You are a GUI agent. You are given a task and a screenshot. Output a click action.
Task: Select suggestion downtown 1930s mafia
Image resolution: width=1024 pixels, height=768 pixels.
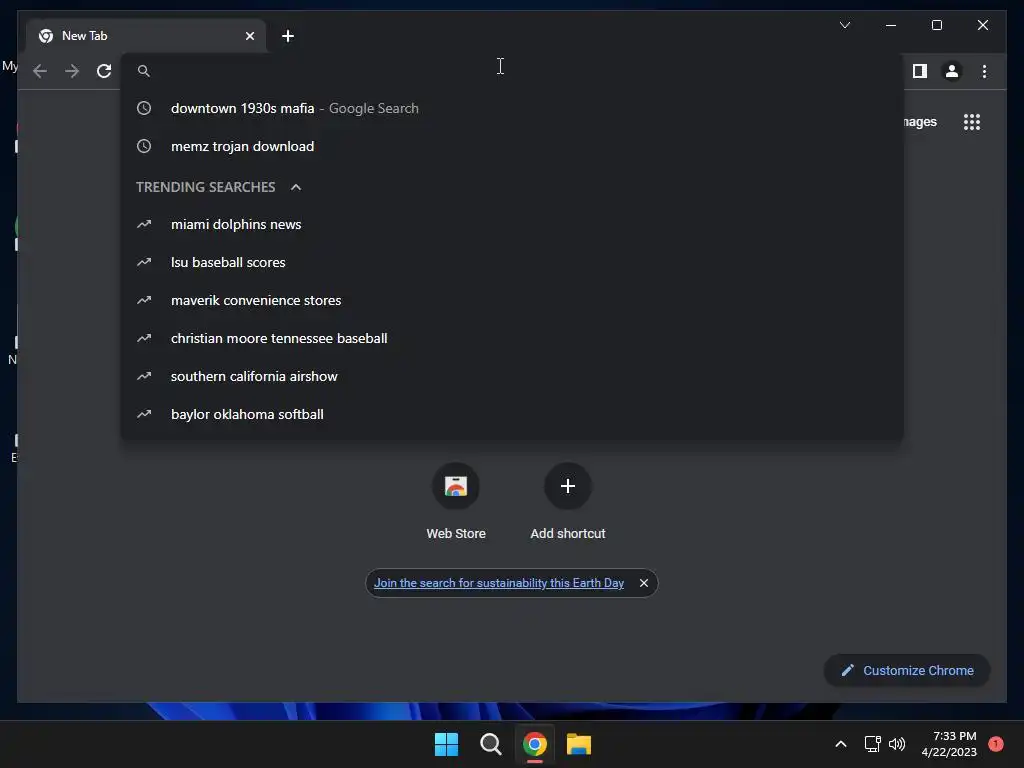point(513,108)
